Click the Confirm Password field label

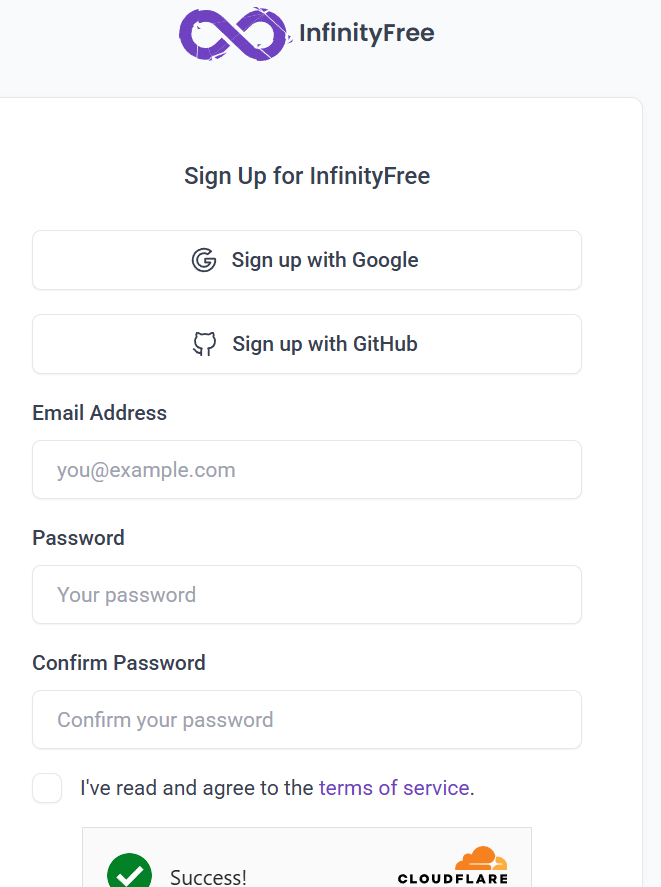pyautogui.click(x=119, y=663)
